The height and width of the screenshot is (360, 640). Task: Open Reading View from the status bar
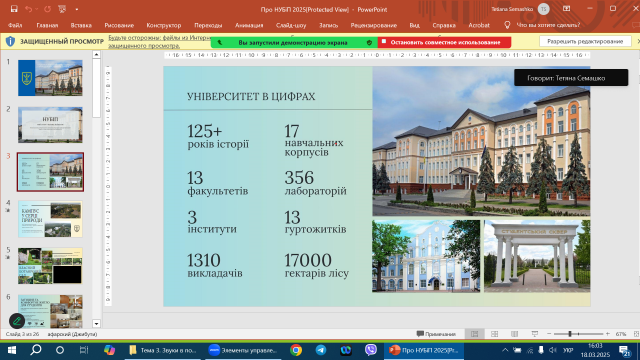(x=514, y=334)
